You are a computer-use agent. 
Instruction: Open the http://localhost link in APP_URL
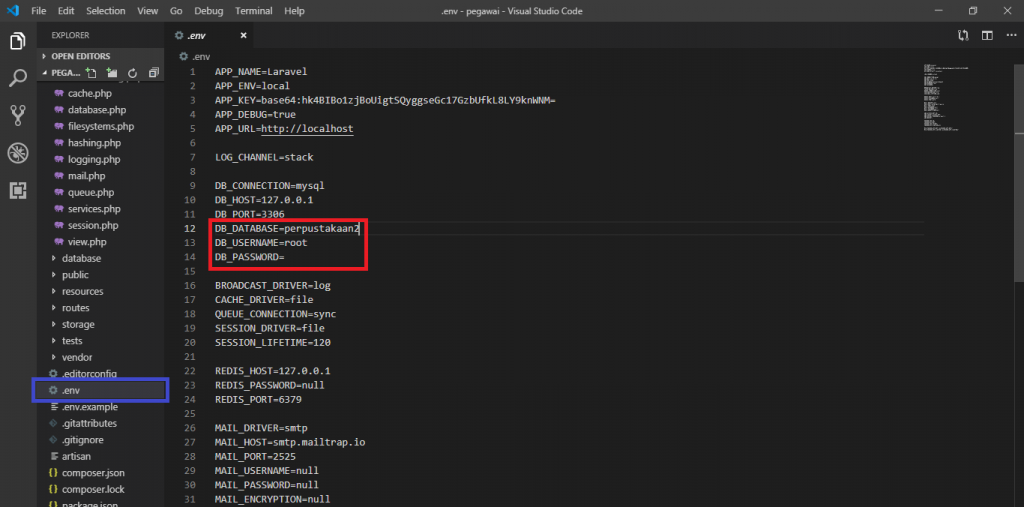[x=306, y=129]
